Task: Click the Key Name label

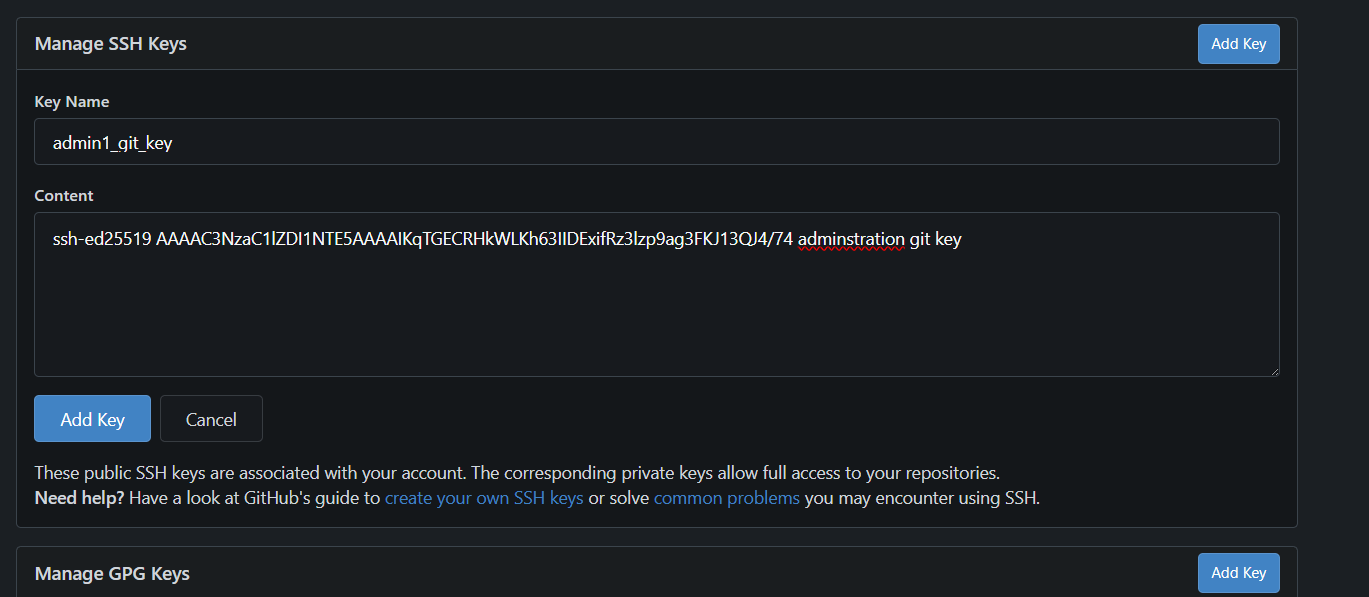Action: coord(72,102)
